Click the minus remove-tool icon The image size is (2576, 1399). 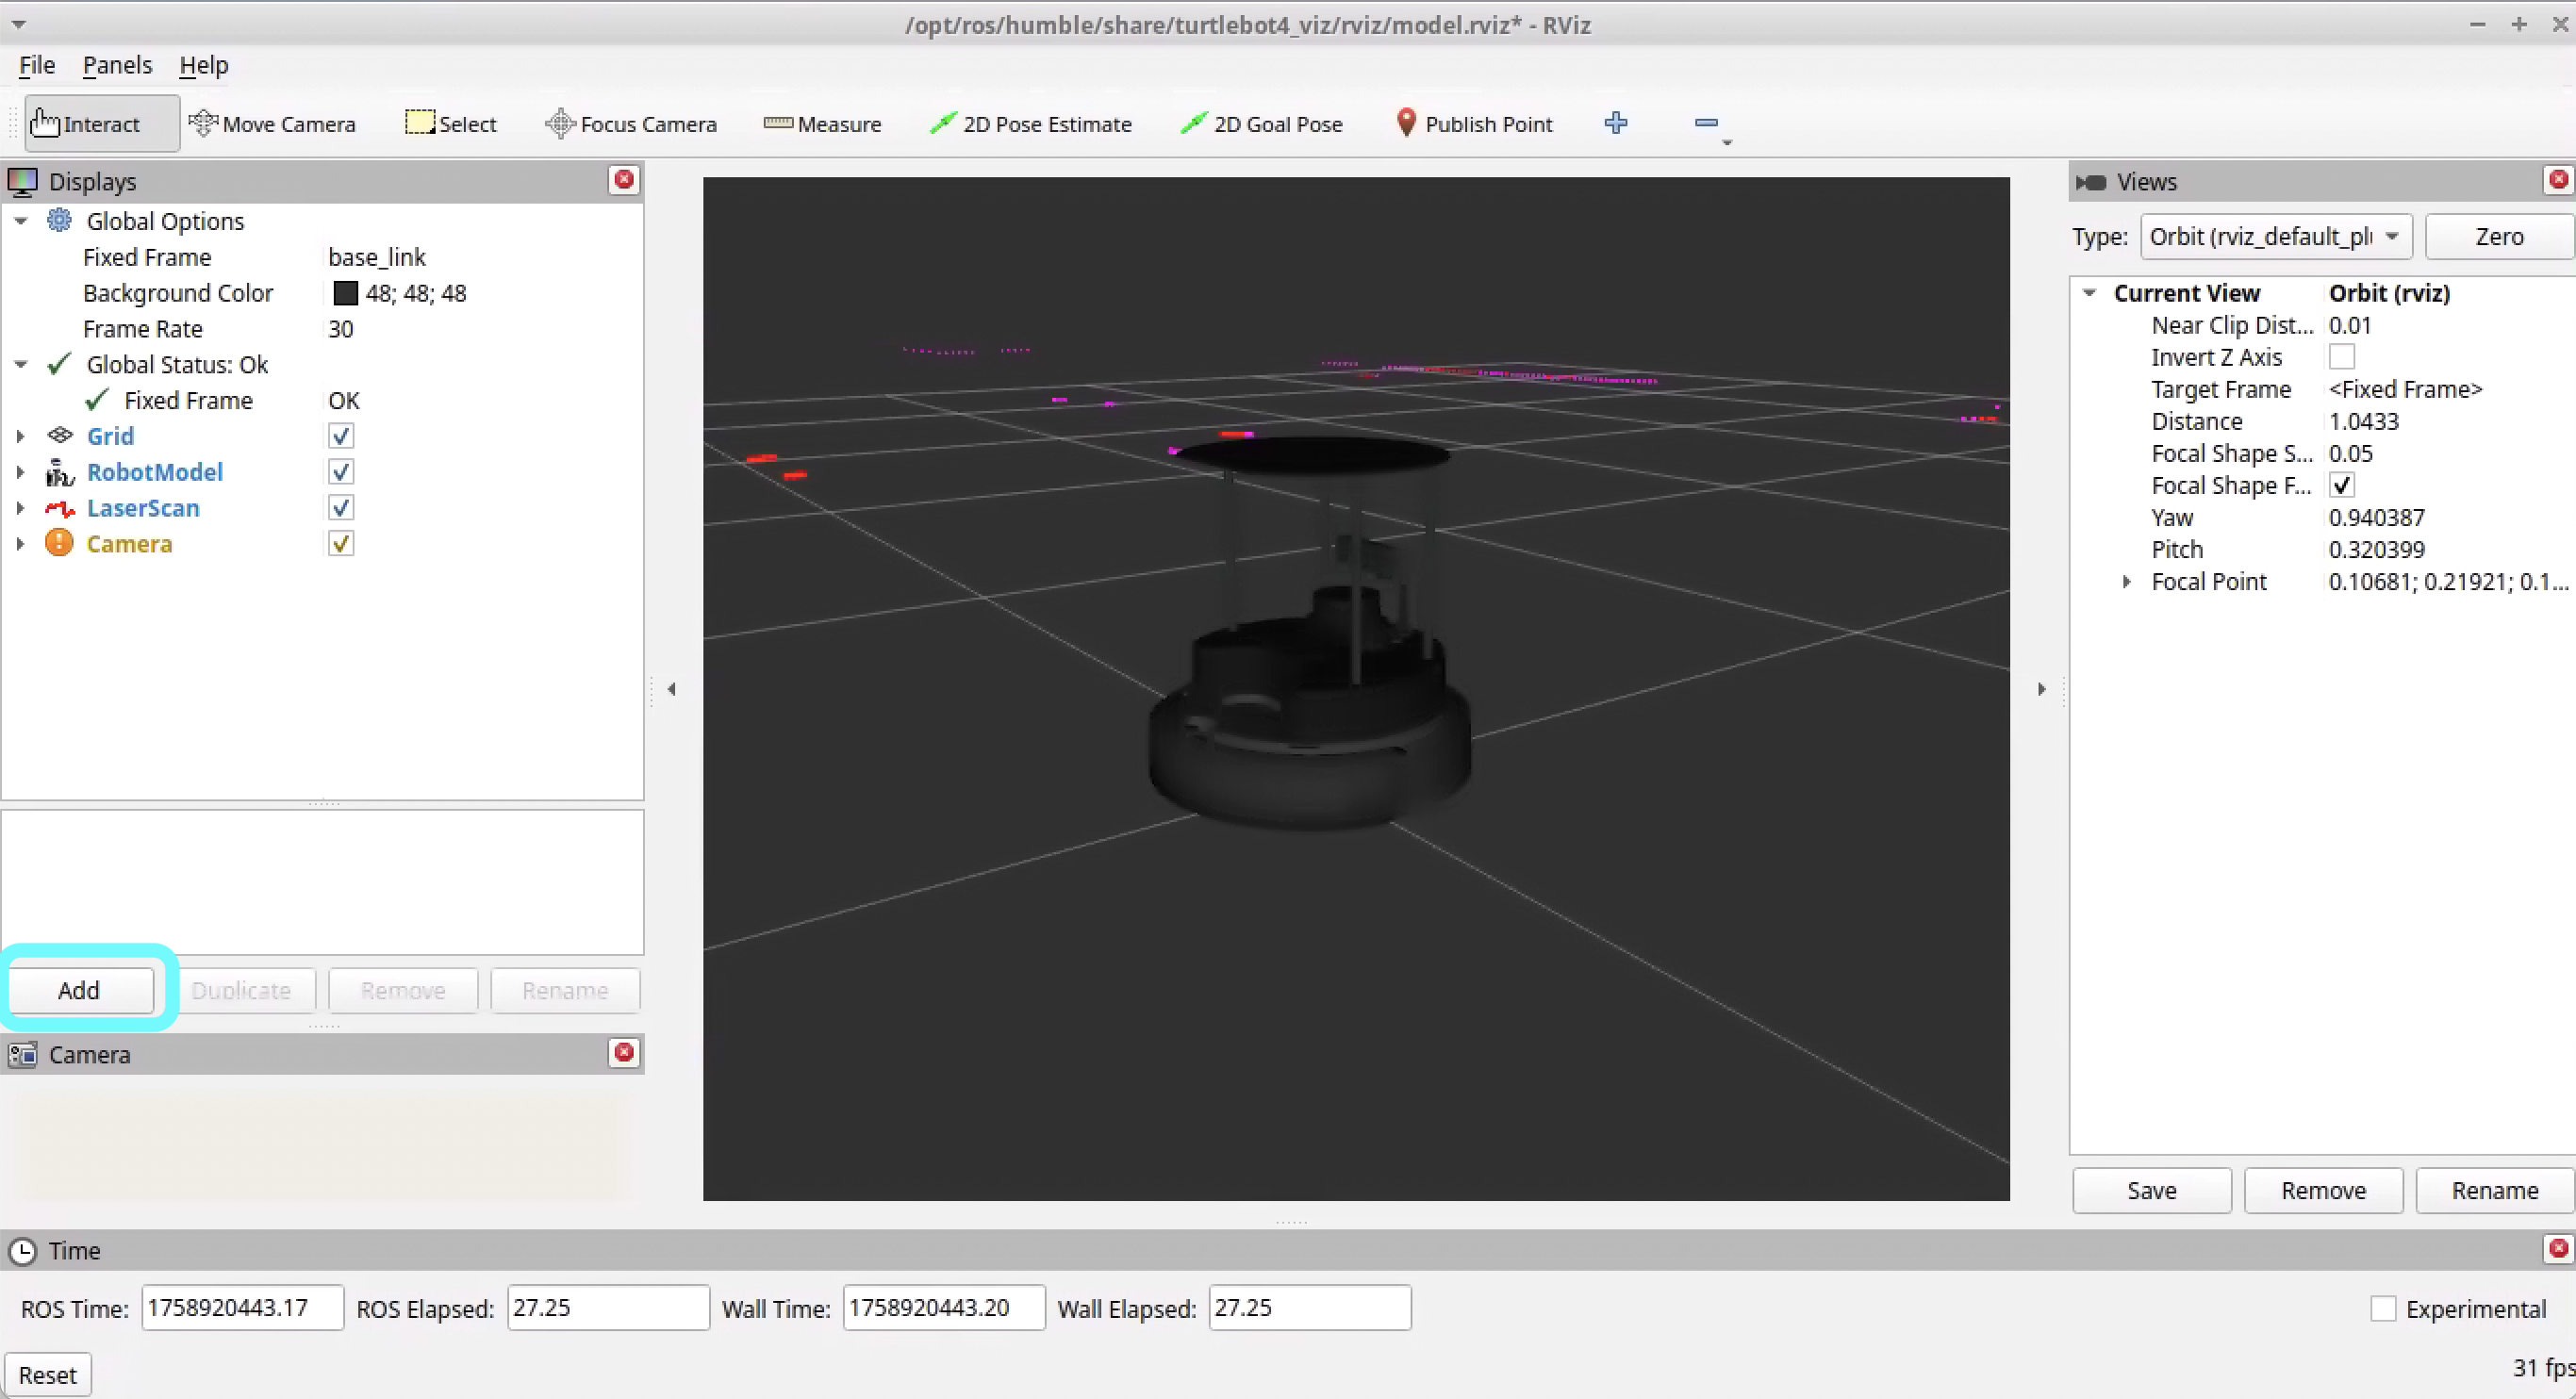click(1706, 123)
